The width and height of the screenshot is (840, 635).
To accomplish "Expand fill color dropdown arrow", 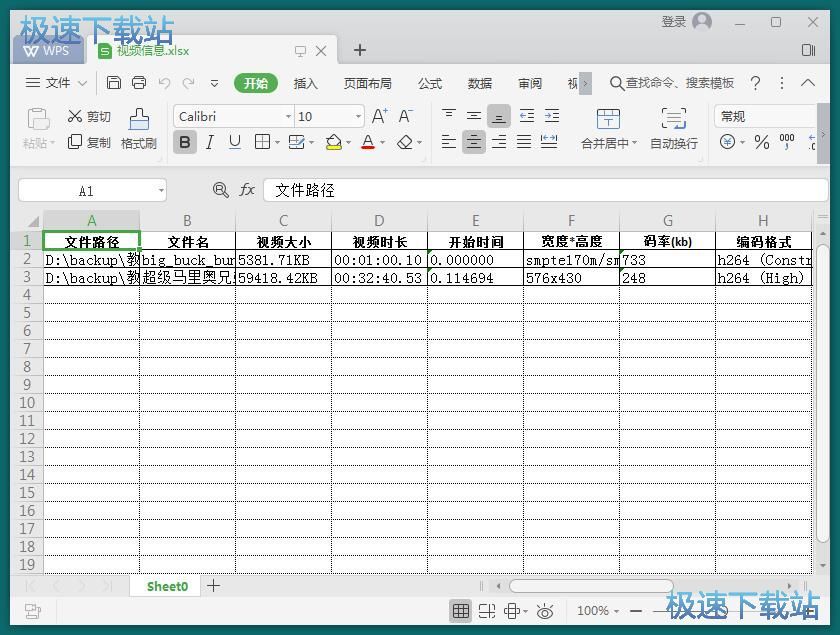I will pos(348,143).
